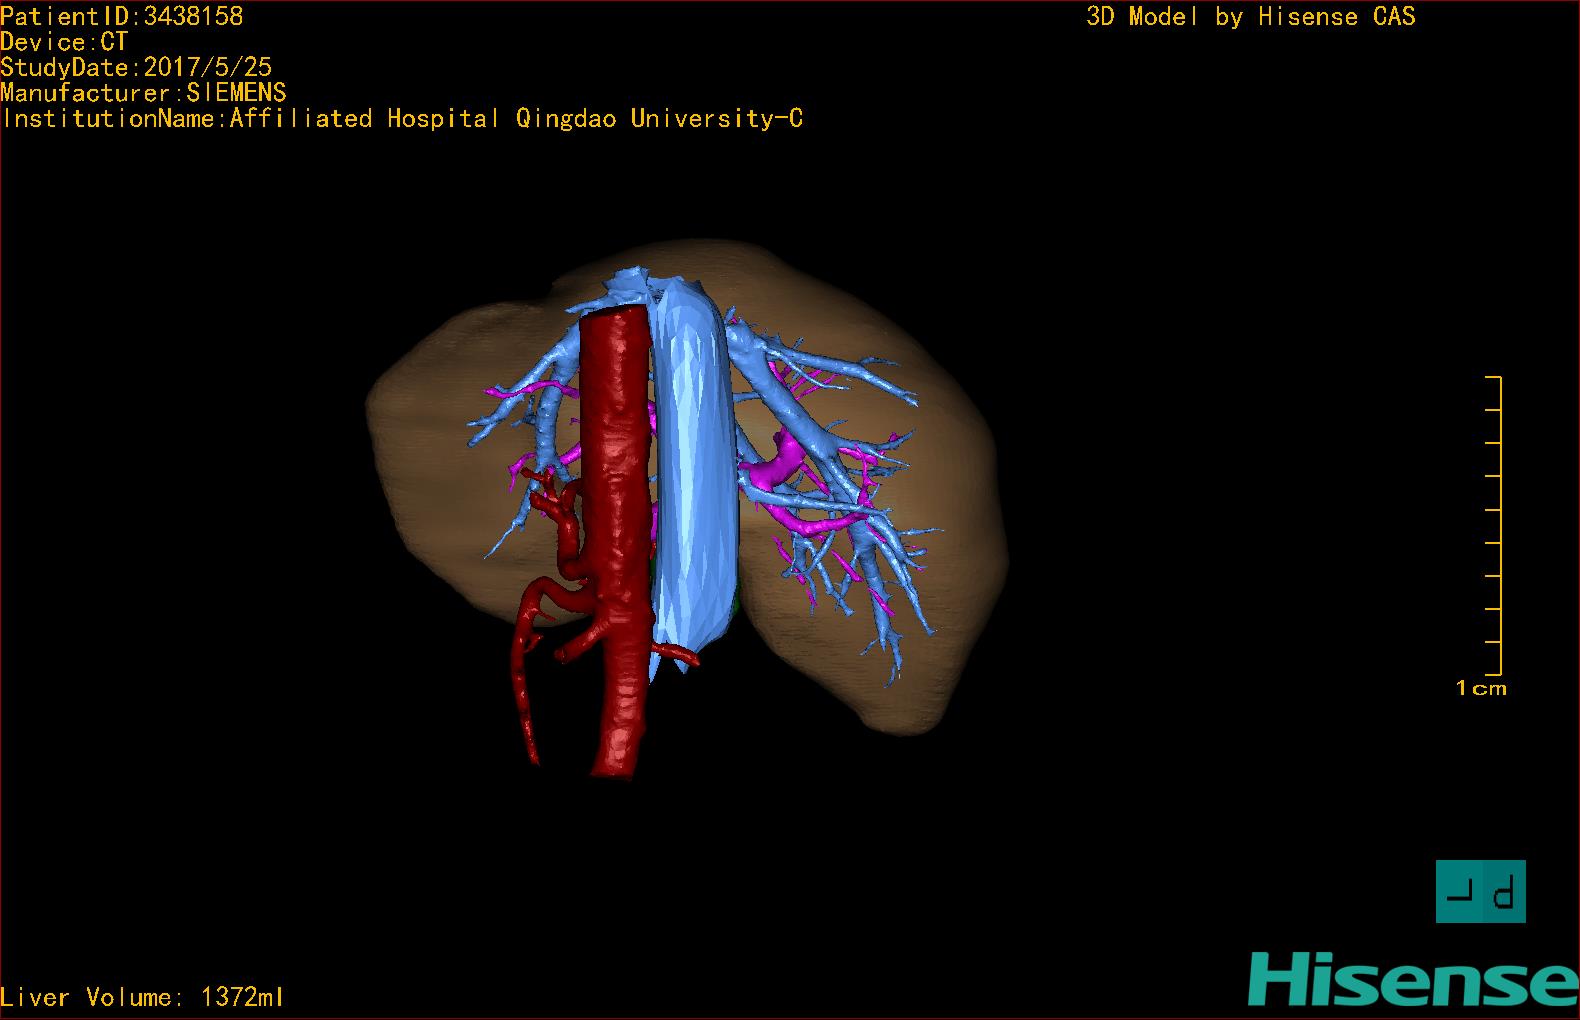Click the "3D Model by Hisense CAS" caption

[1250, 17]
